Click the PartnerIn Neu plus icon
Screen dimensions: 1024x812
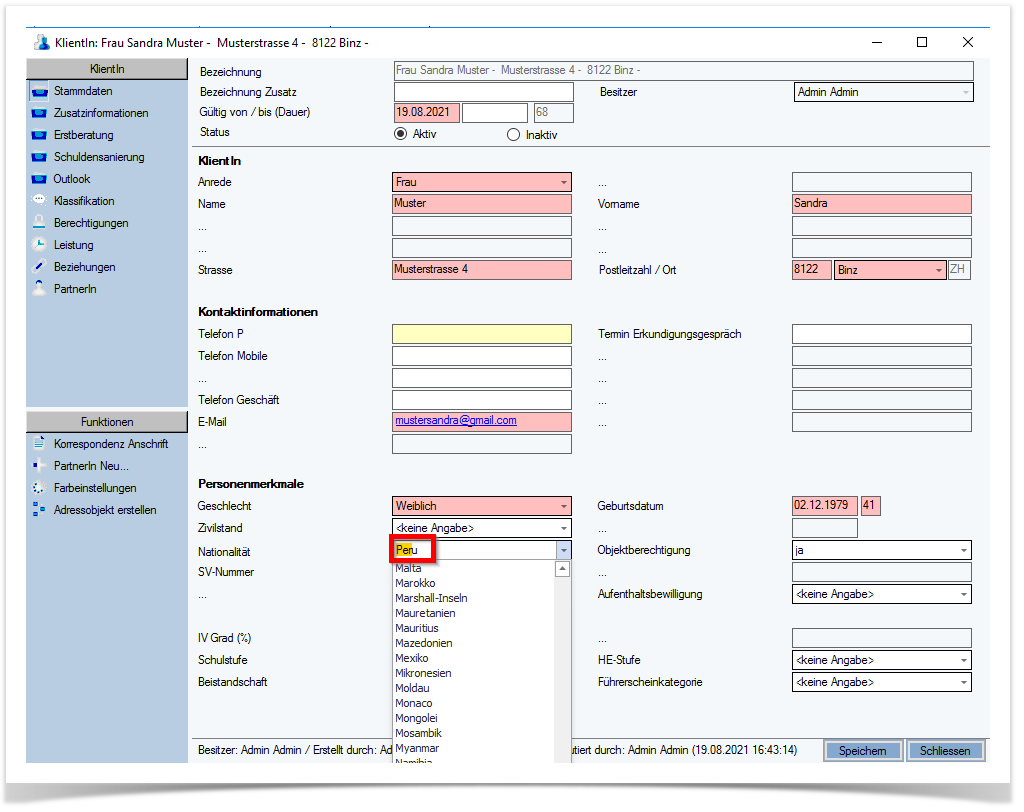click(x=39, y=466)
